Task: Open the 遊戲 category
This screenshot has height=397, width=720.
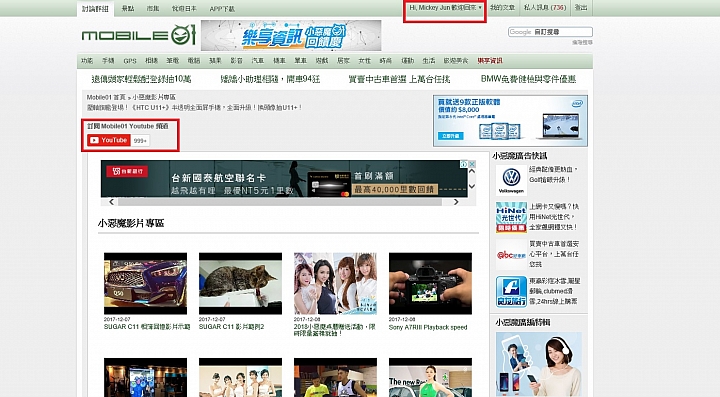Action: point(322,61)
